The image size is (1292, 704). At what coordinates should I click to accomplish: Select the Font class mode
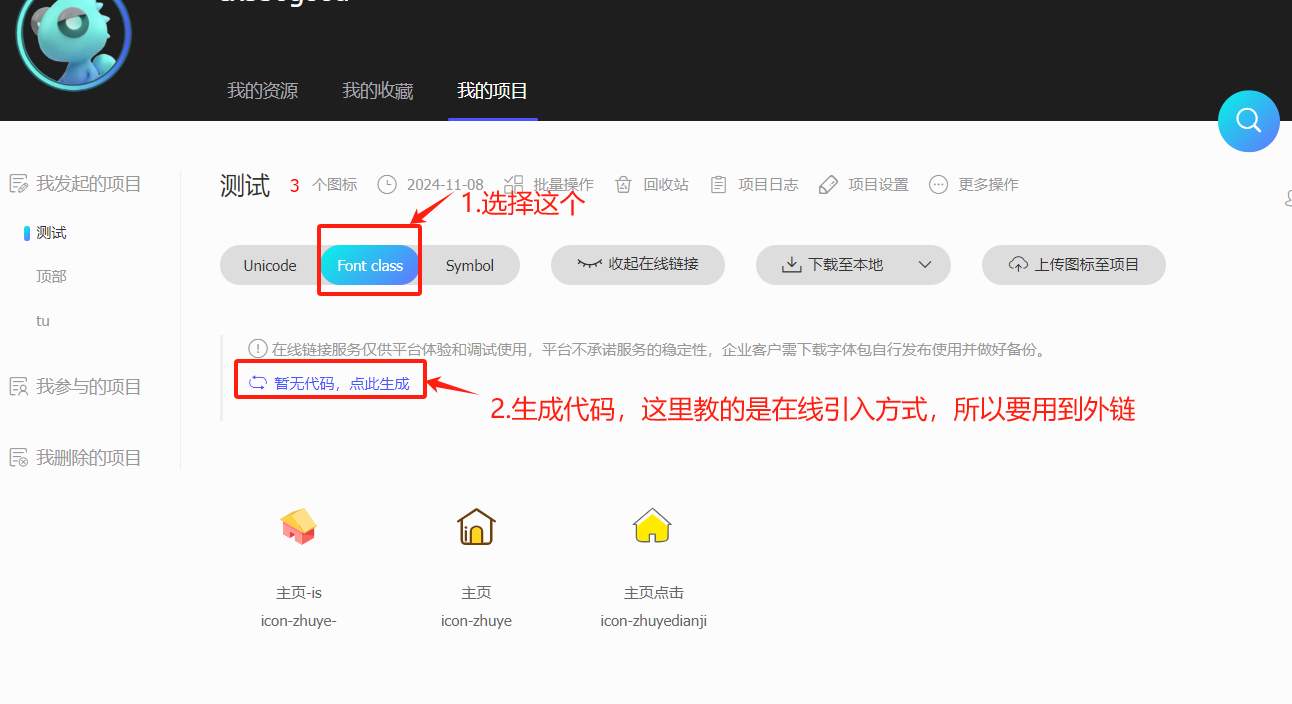[370, 265]
